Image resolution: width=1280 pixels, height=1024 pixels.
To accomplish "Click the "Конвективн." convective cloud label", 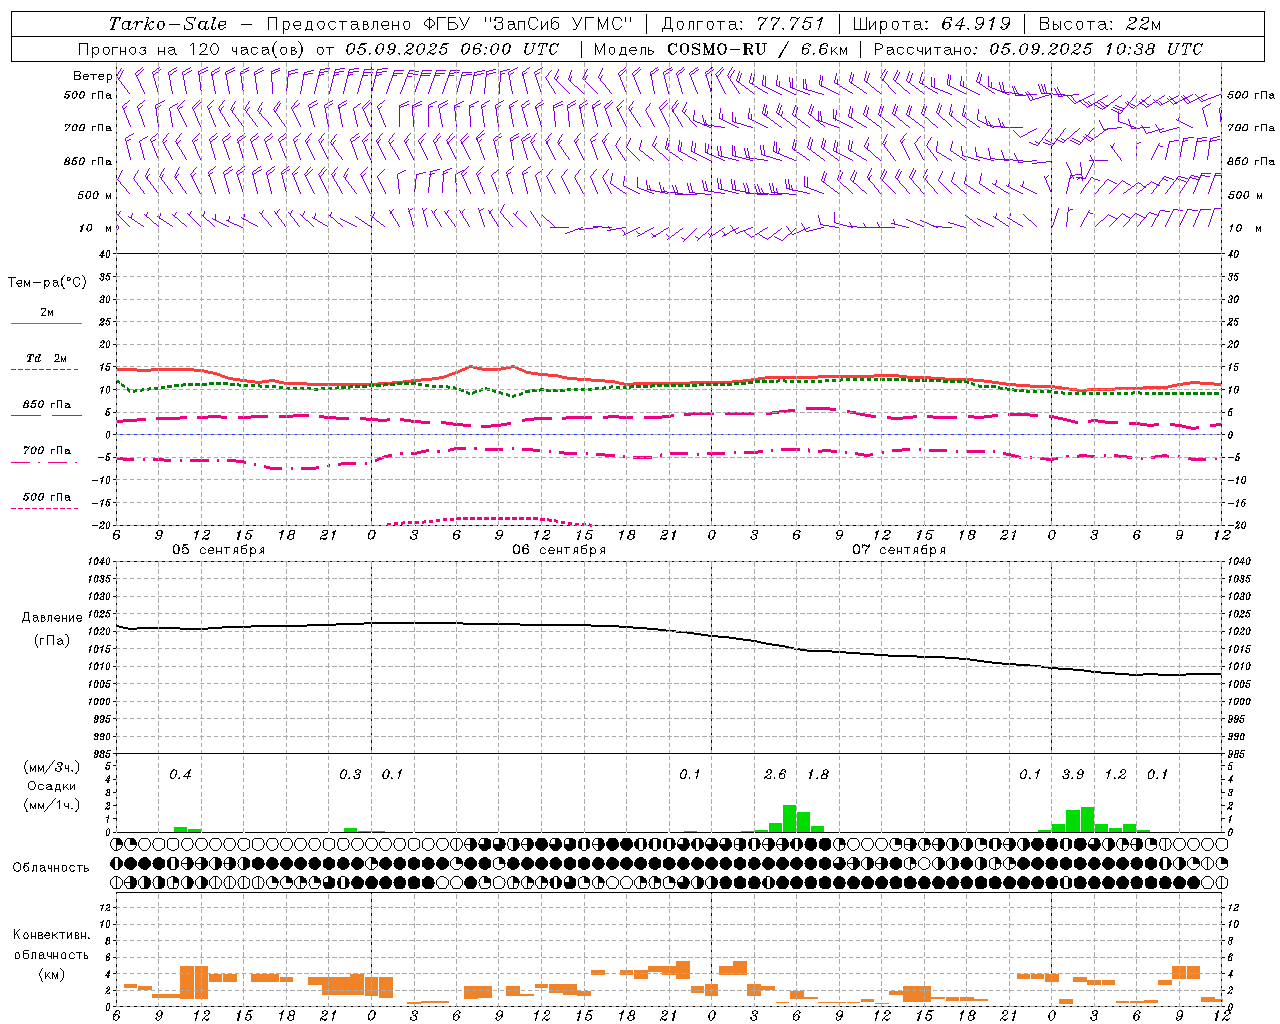I will click(x=51, y=935).
